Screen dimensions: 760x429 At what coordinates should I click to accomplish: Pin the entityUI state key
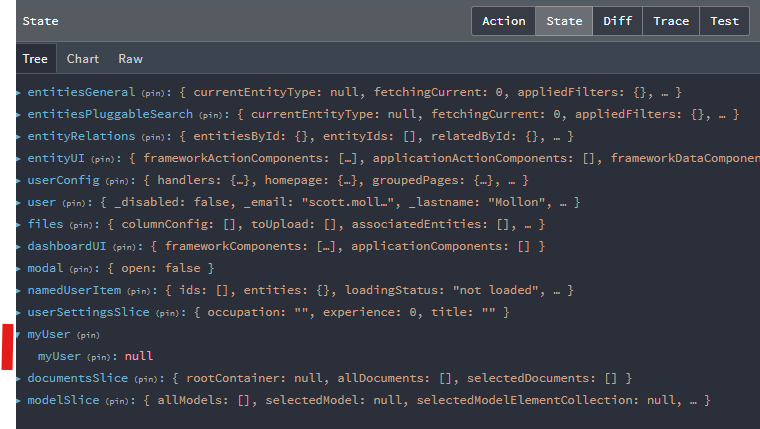(103, 159)
